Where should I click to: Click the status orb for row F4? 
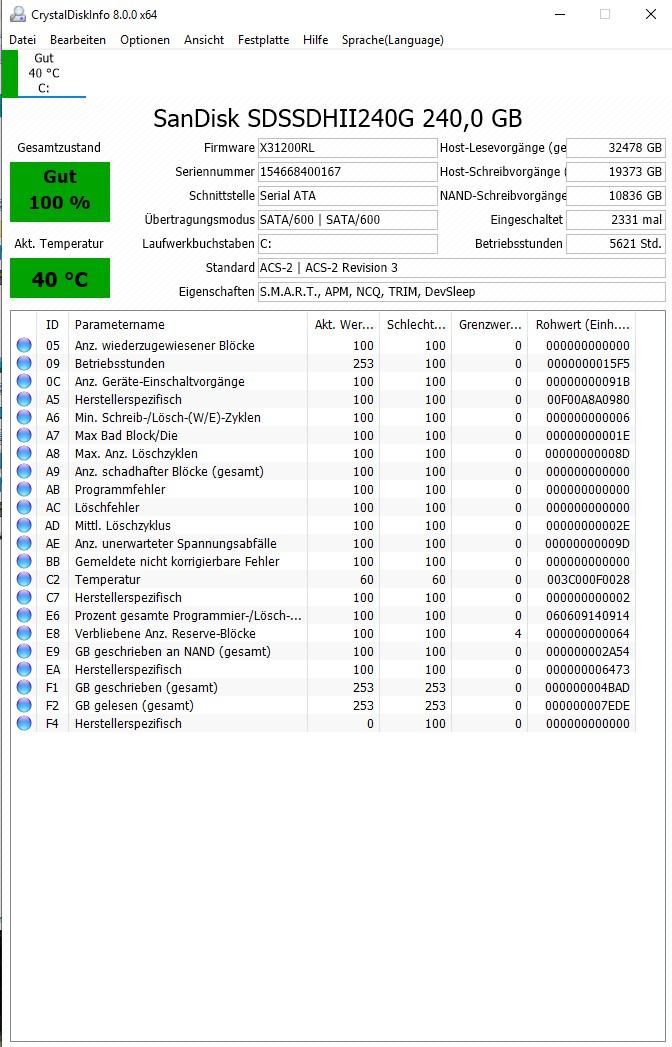24,724
